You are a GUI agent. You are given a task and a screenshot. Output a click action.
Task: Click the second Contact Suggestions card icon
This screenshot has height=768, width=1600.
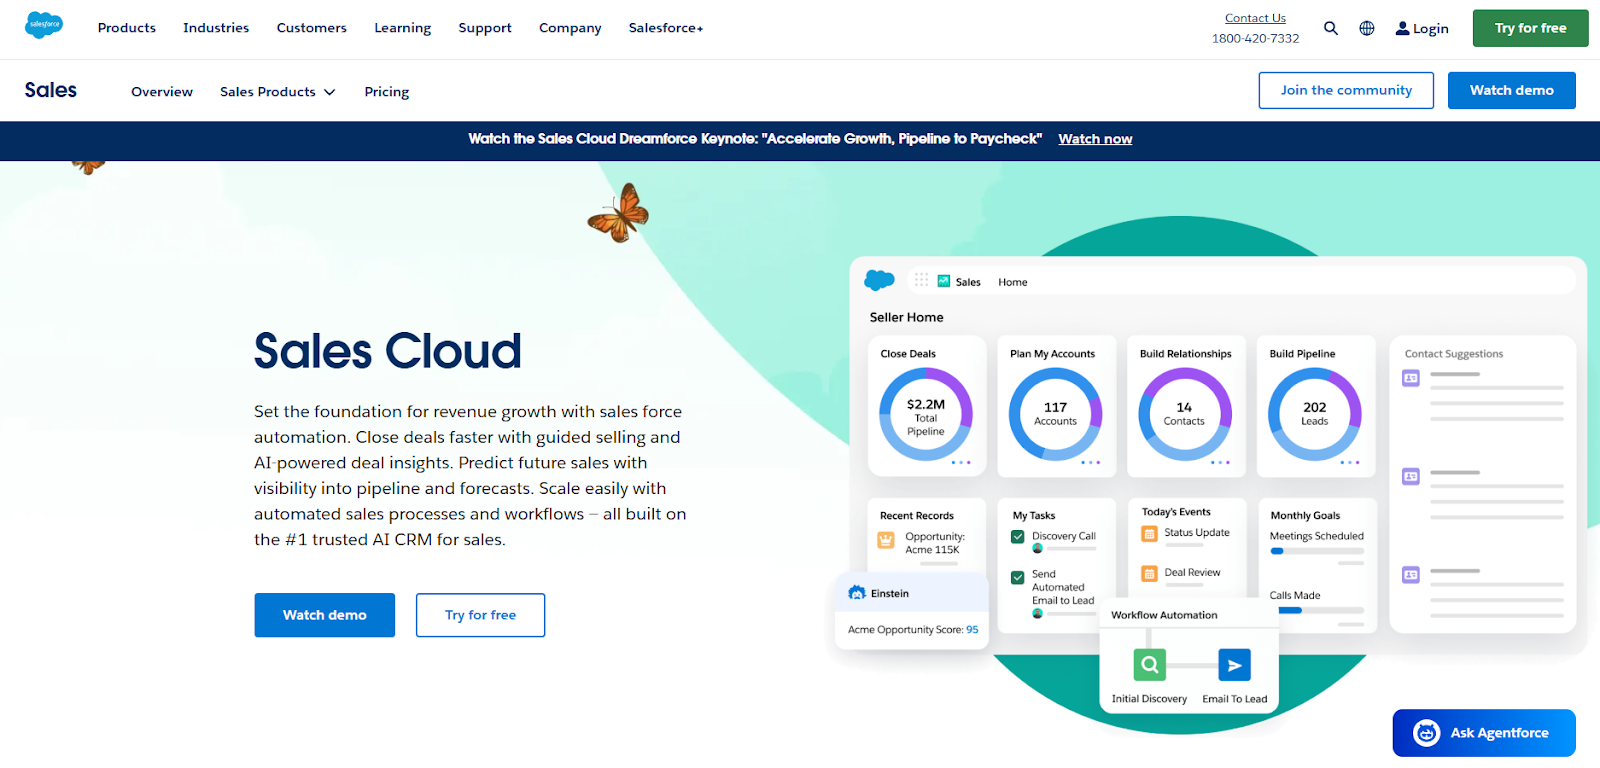pyautogui.click(x=1411, y=476)
